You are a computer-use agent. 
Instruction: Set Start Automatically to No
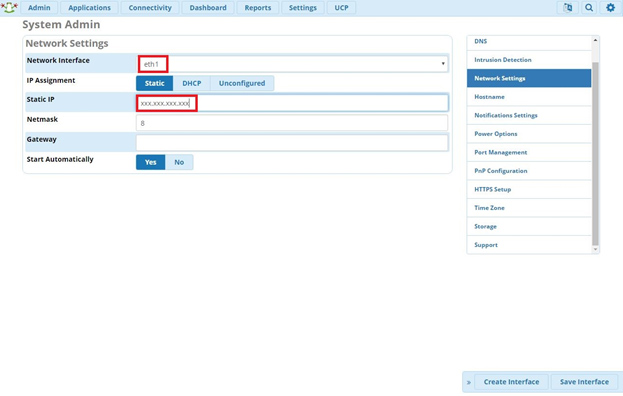pyautogui.click(x=179, y=162)
